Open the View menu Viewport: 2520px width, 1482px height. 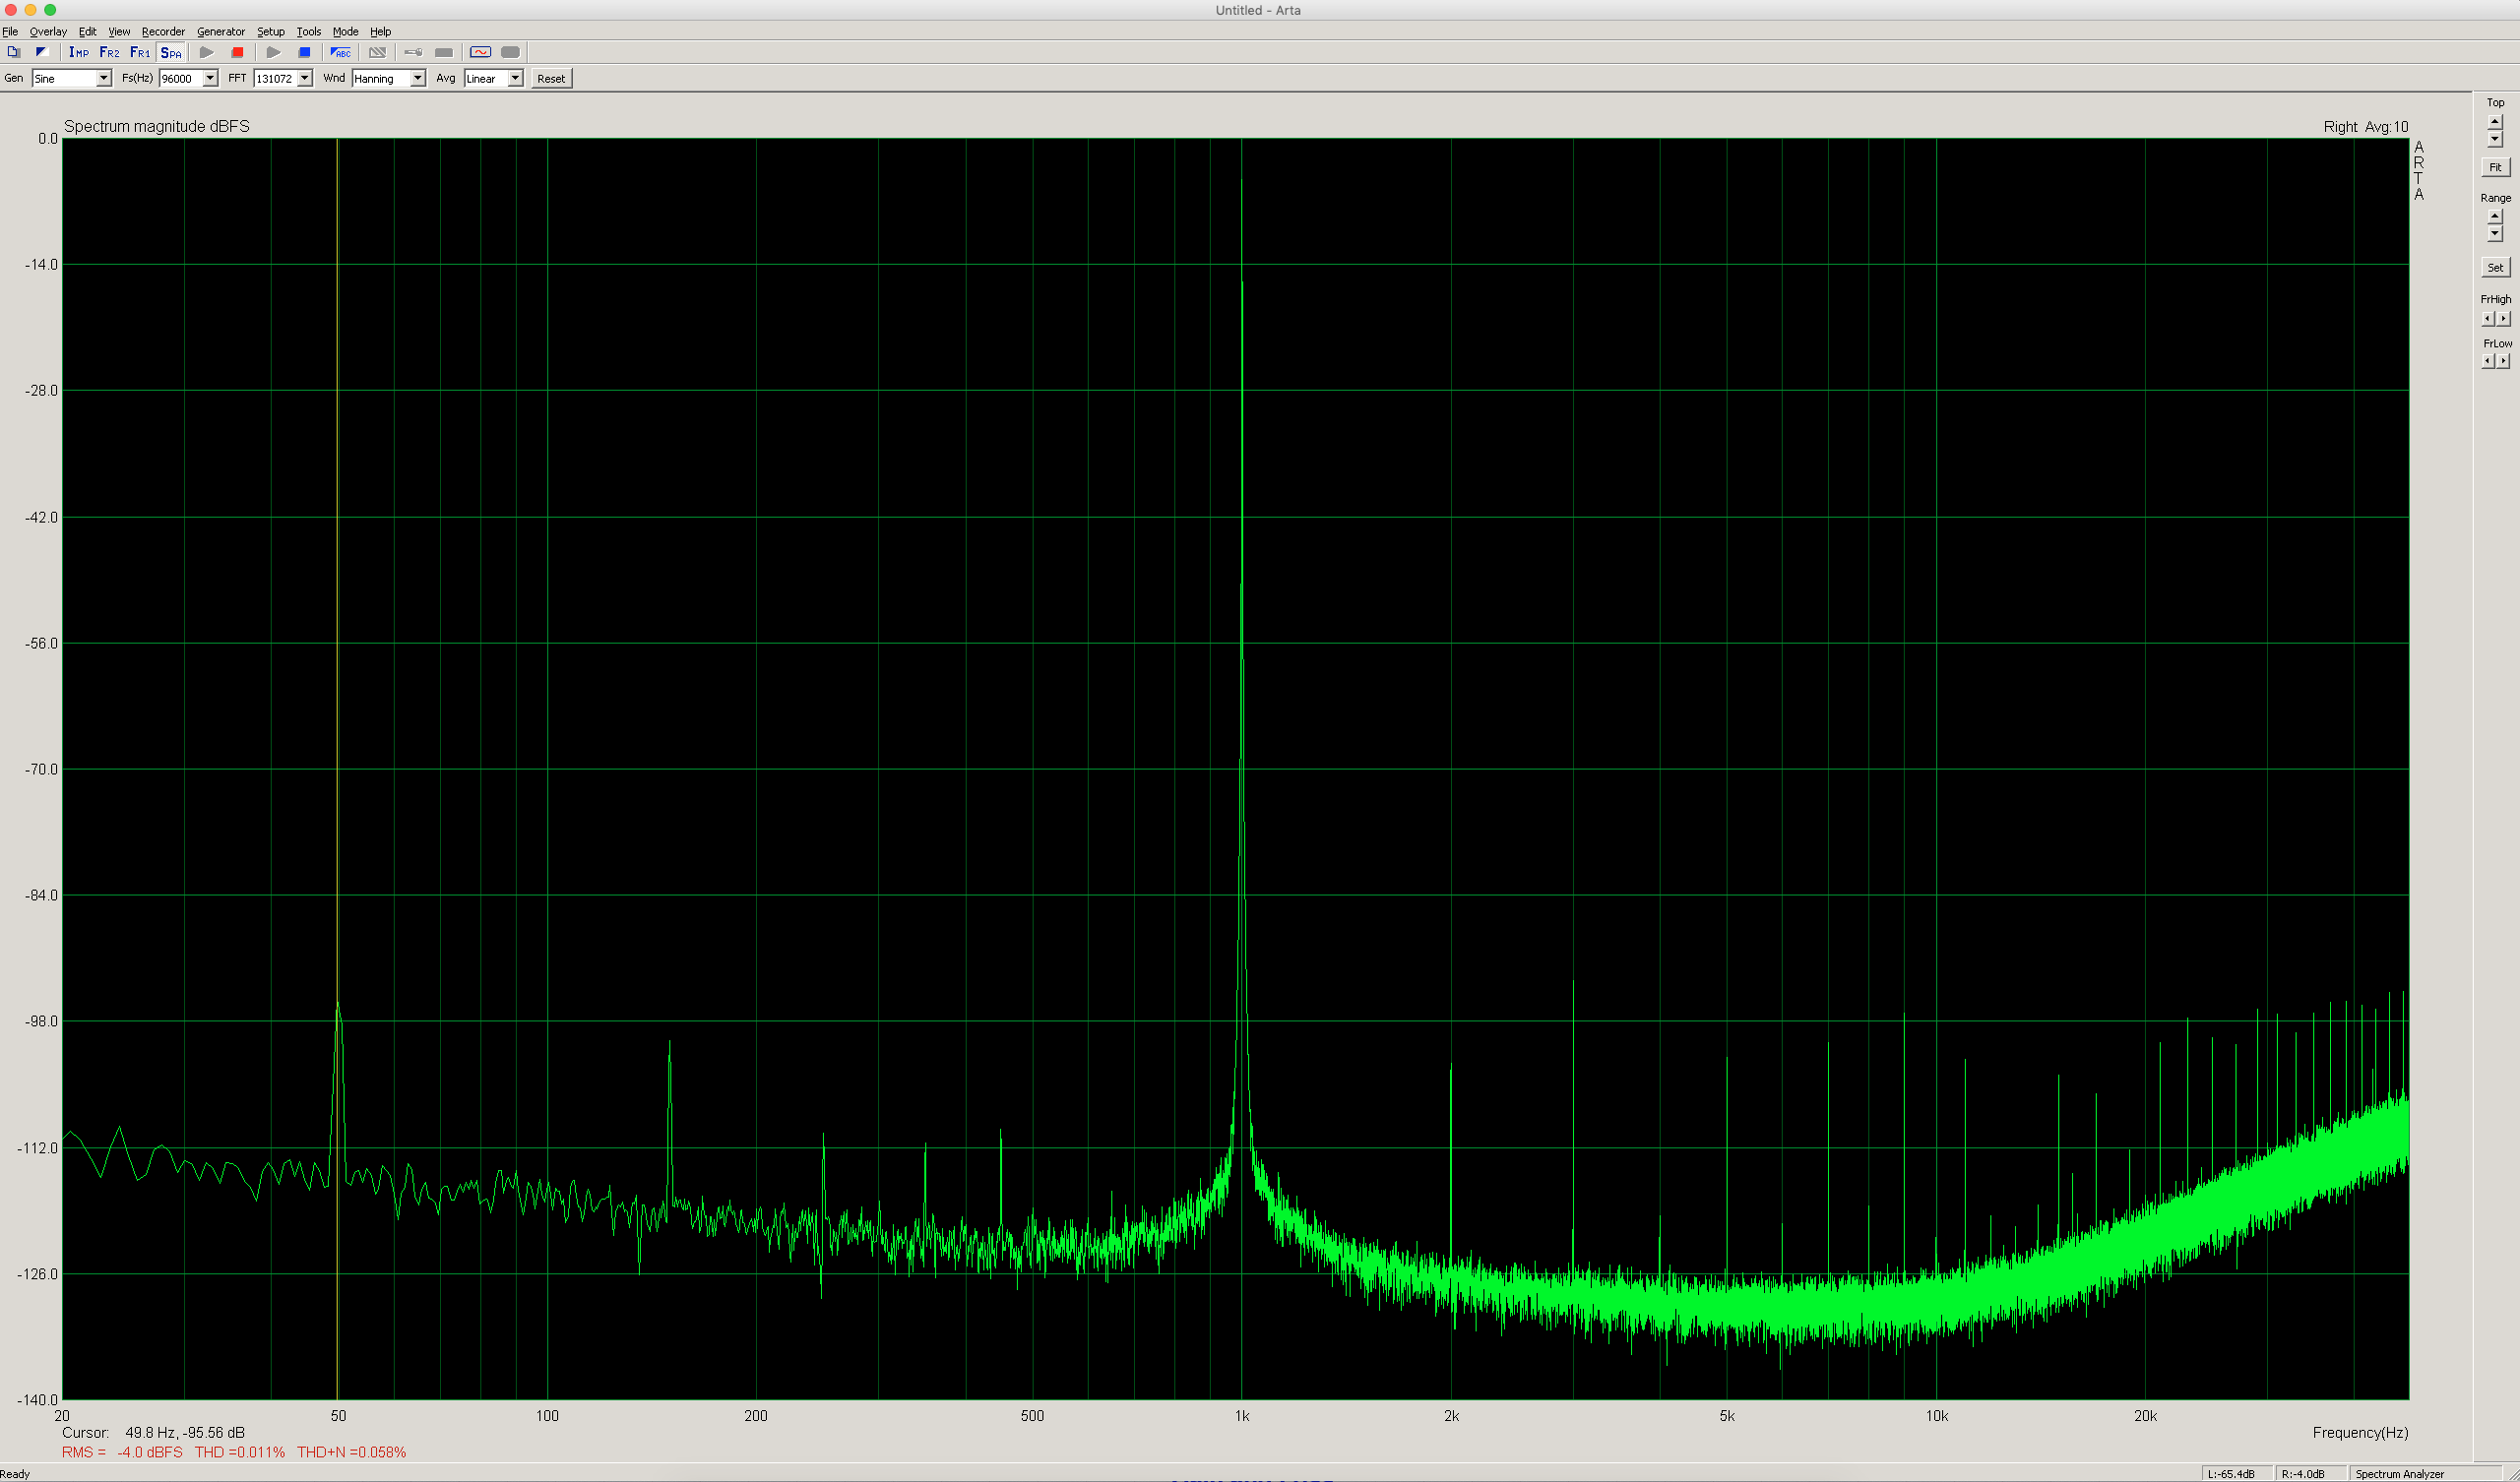tap(119, 31)
